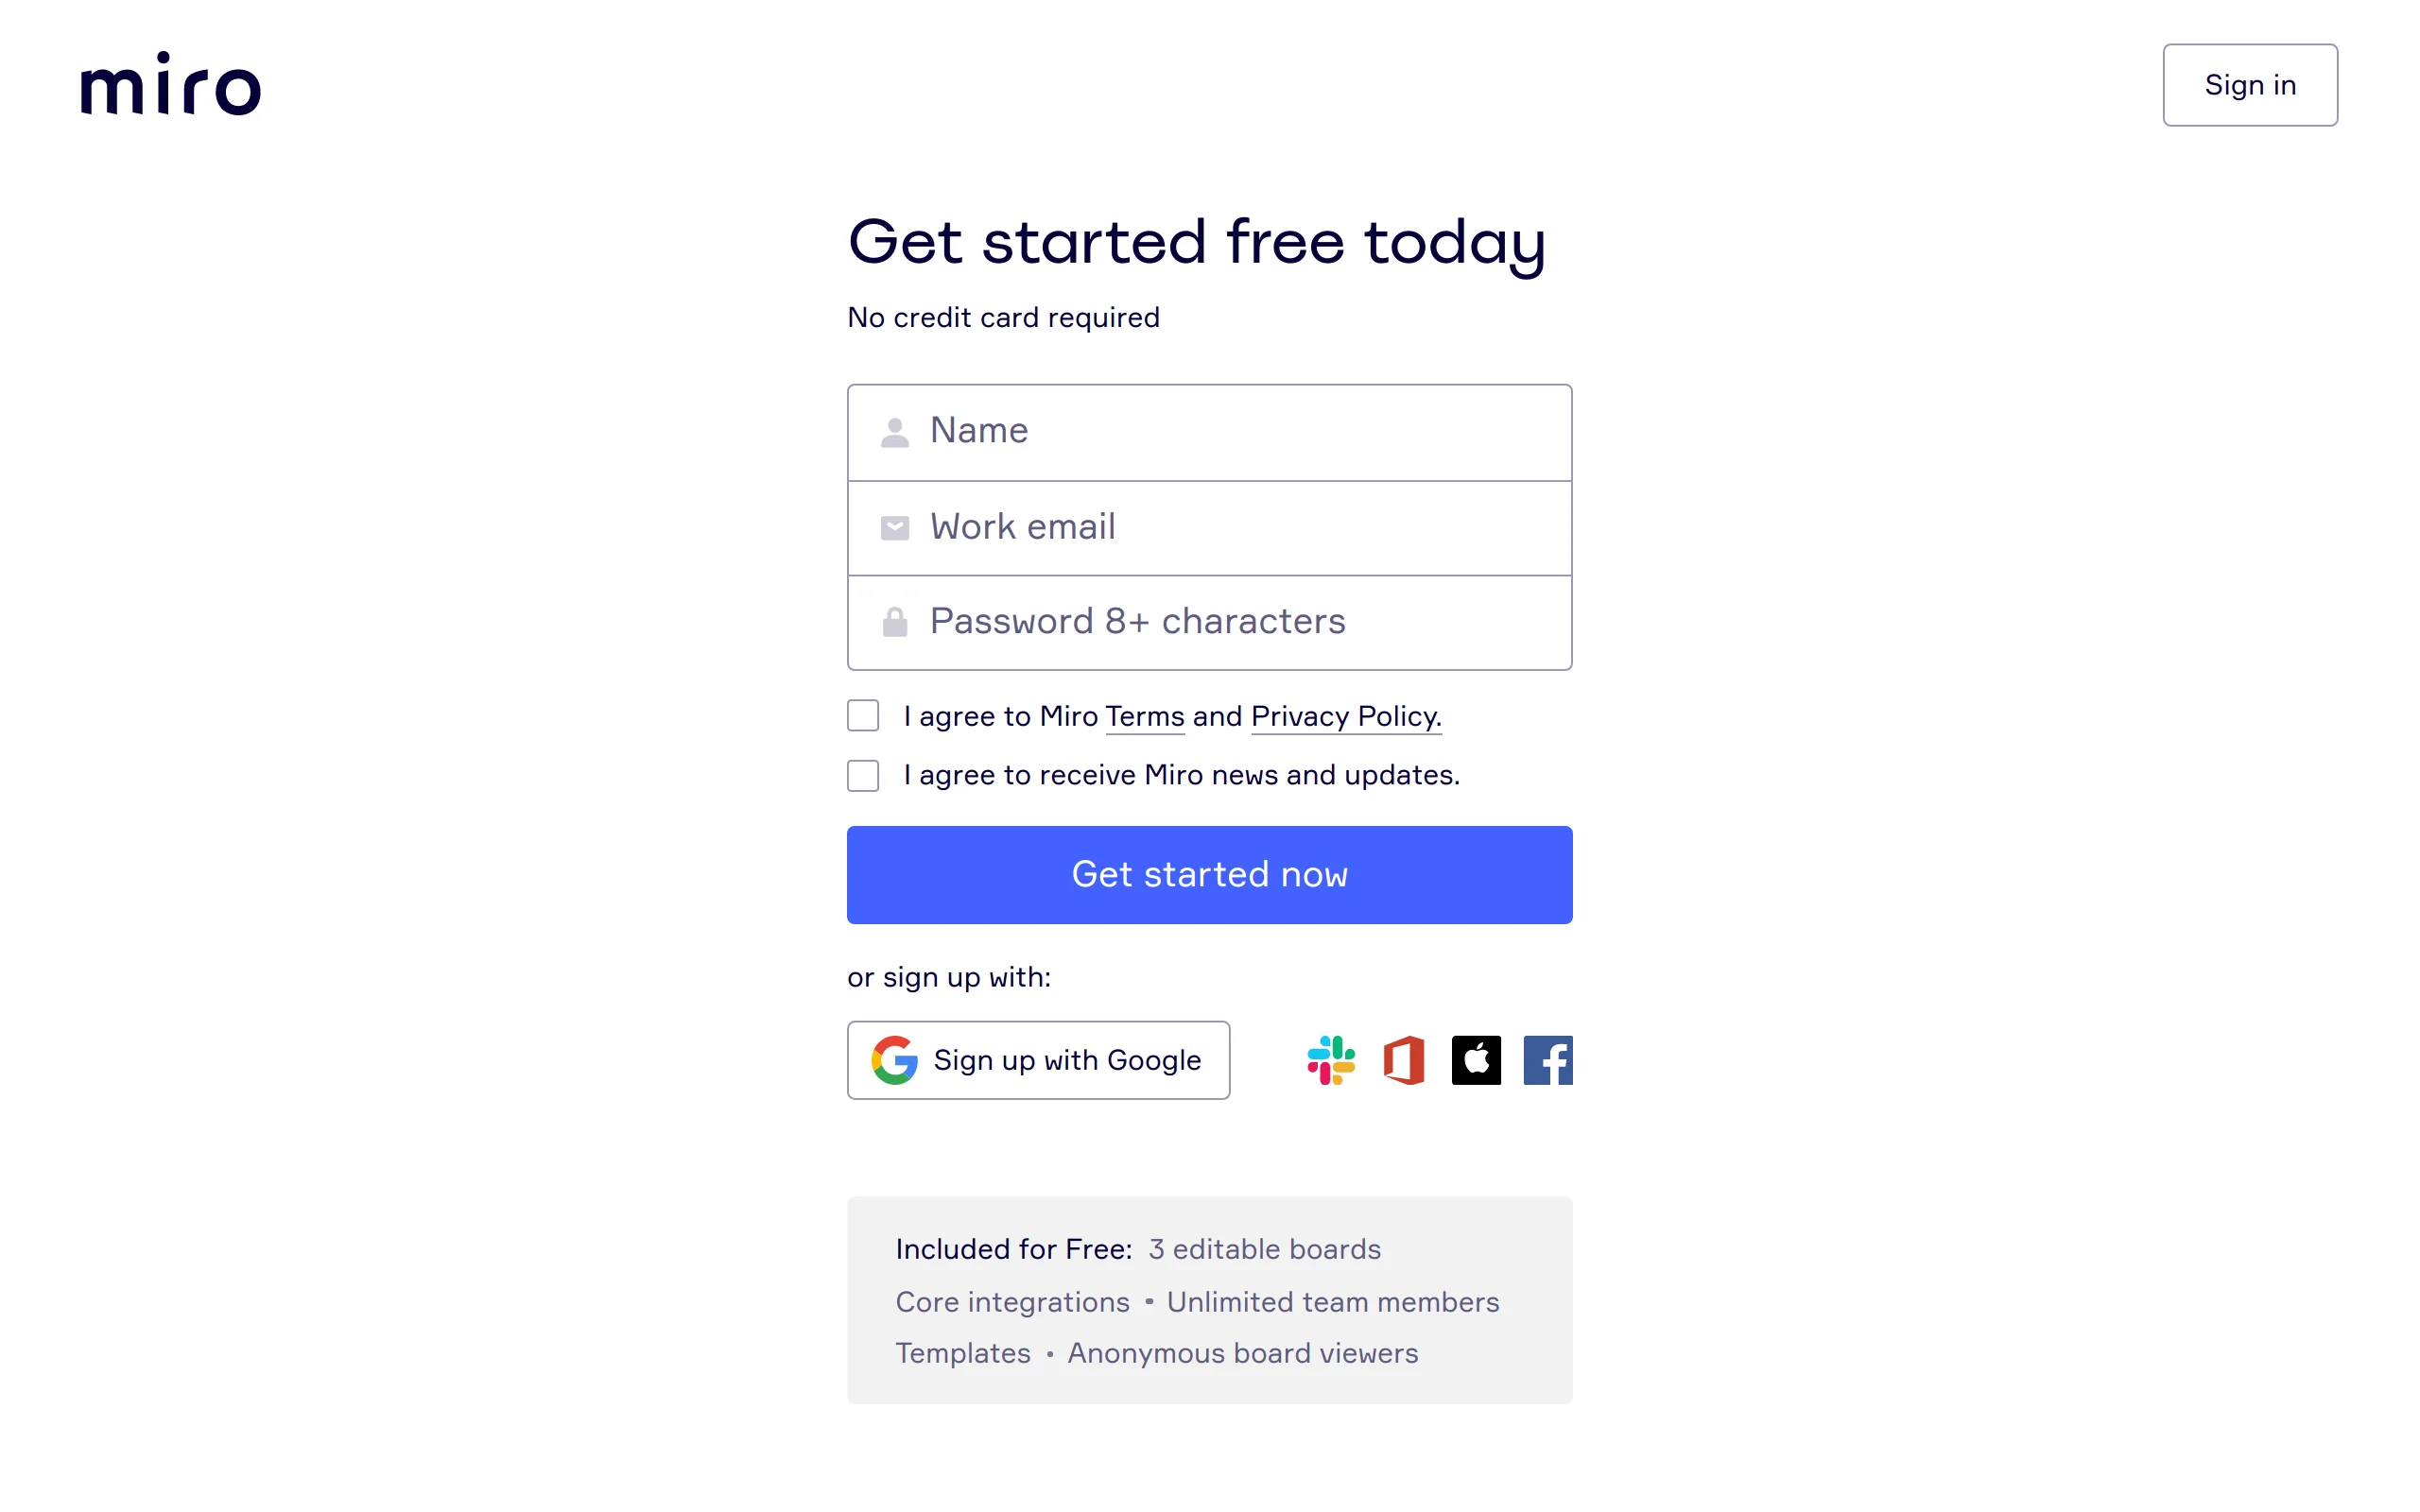The image size is (2420, 1512).
Task: Click the Miro logo
Action: [x=170, y=85]
